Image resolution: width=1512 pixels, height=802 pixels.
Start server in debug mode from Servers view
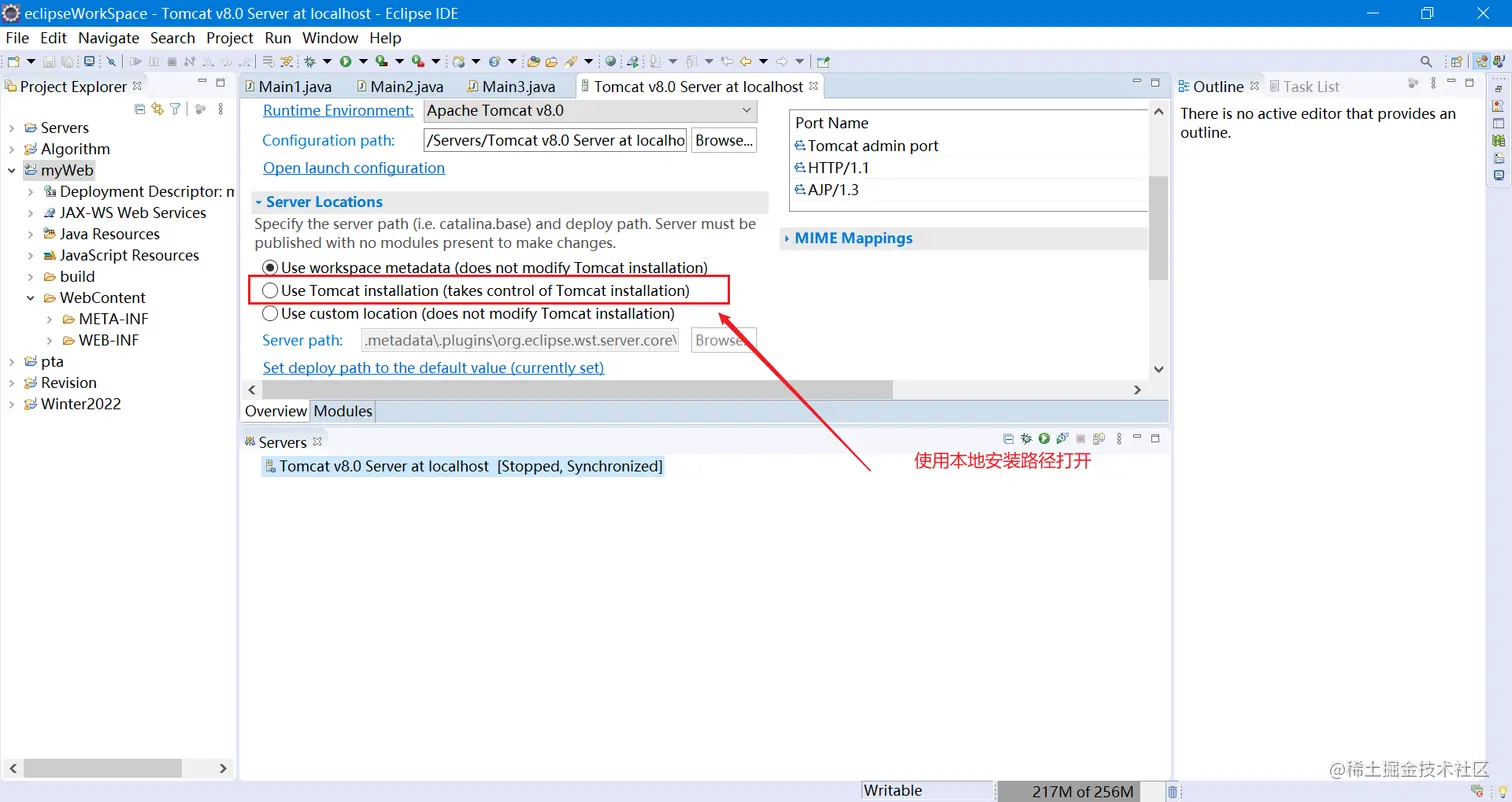(1026, 439)
